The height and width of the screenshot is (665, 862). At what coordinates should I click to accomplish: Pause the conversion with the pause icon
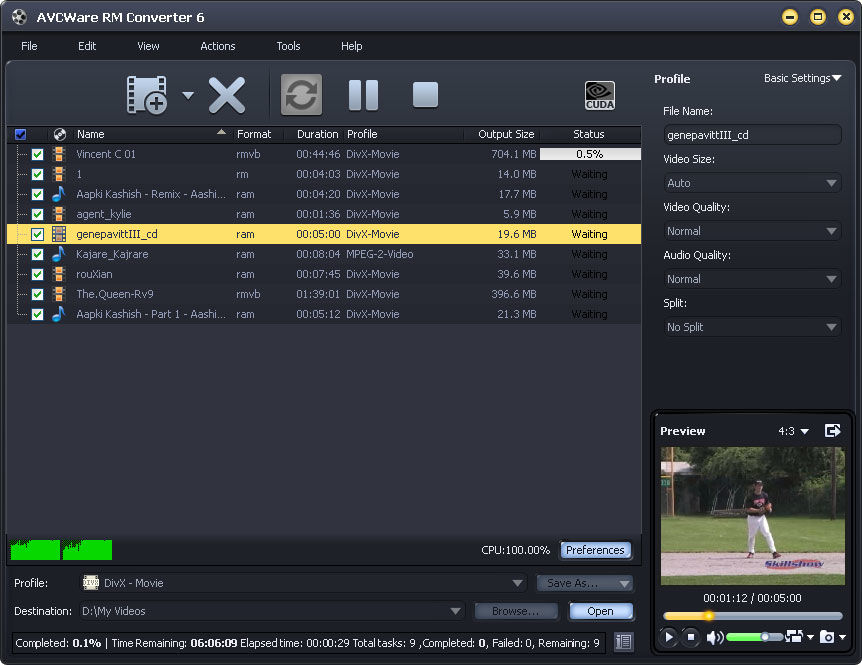(x=363, y=95)
